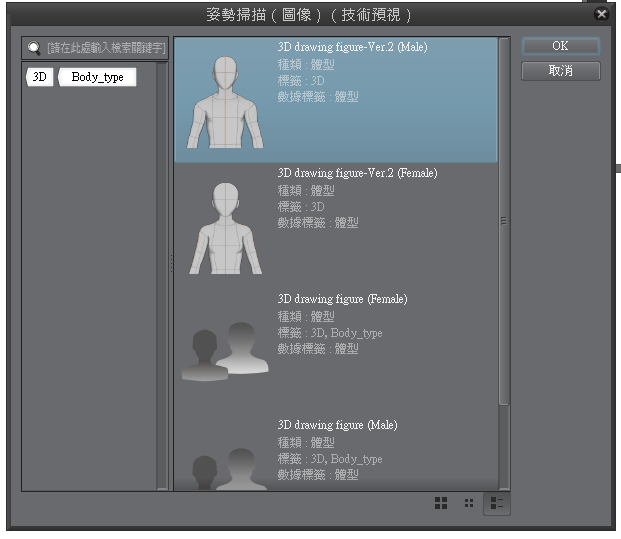The height and width of the screenshot is (539, 621).
Task: Click the '3D drawing figure (Female)' title text
Action: [x=342, y=299]
